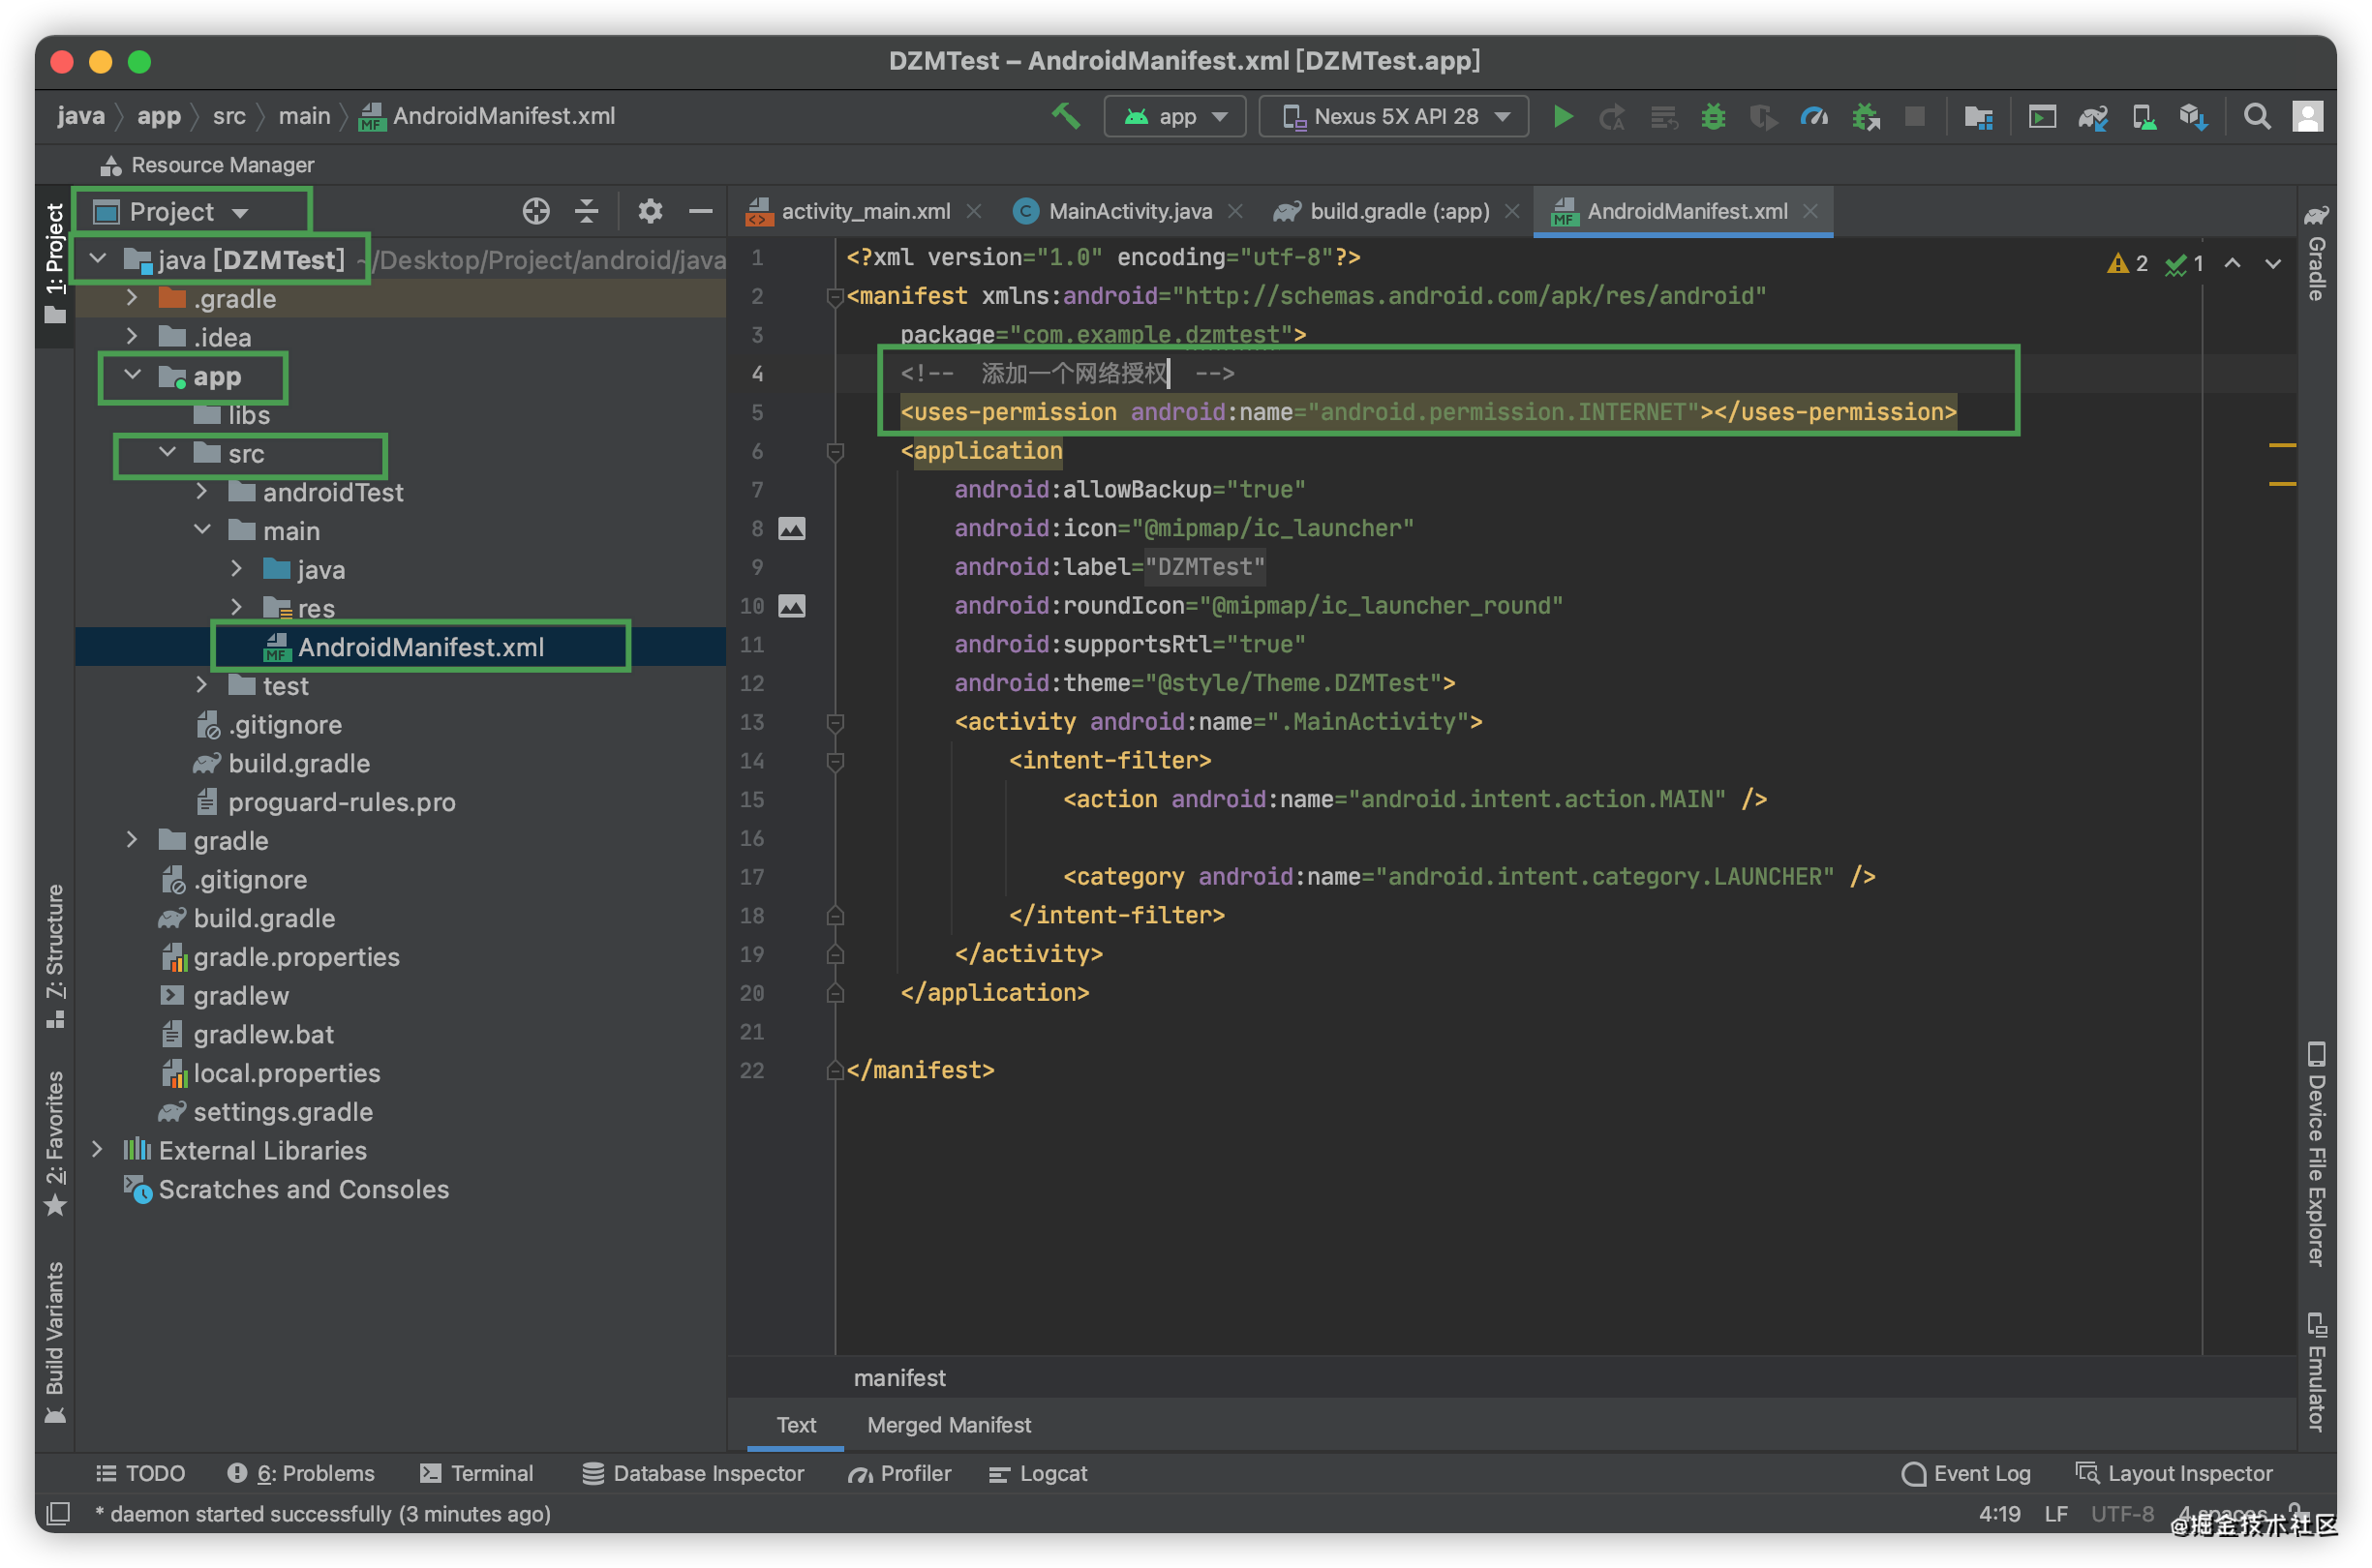Expand the .gradle folder
This screenshot has width=2372, height=1568.
(x=131, y=298)
